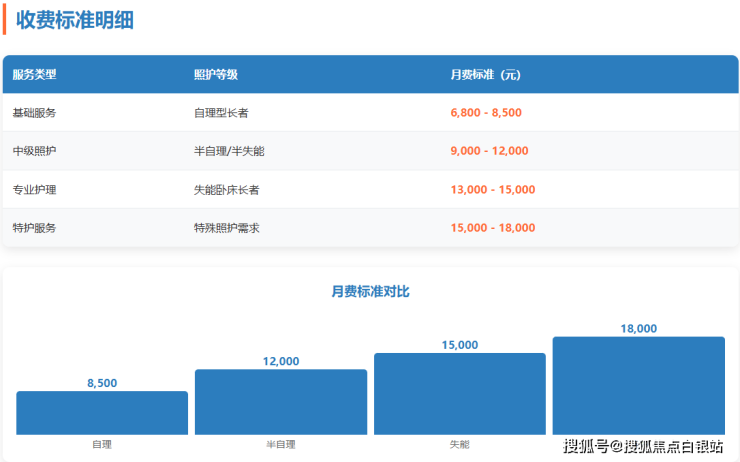Click the 12,000 bar for 半自理
The width and height of the screenshot is (740, 462).
tap(281, 402)
